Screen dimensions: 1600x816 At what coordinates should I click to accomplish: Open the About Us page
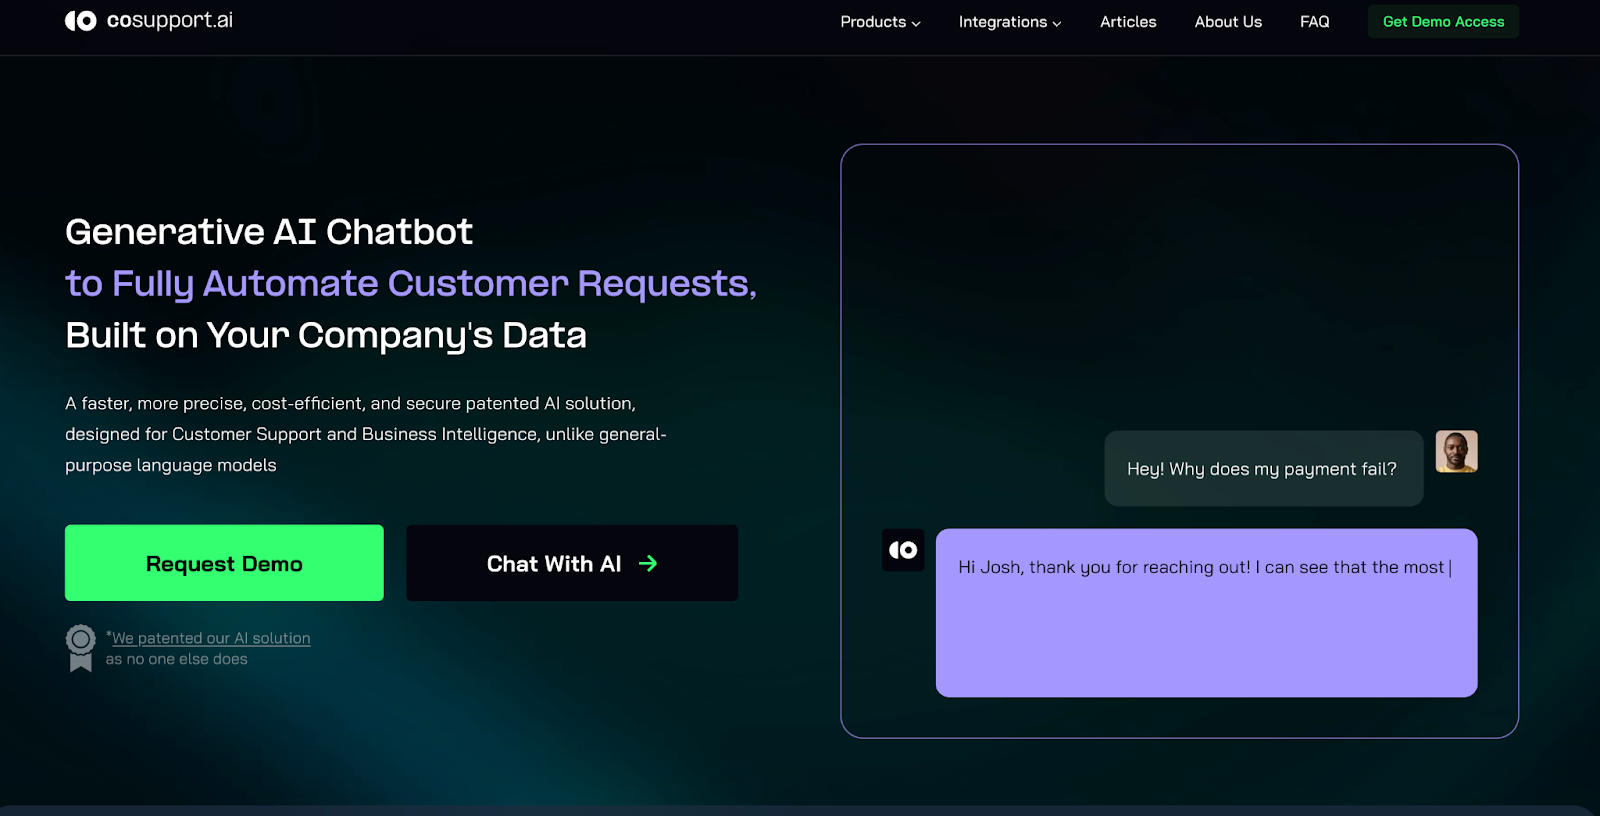pos(1228,22)
